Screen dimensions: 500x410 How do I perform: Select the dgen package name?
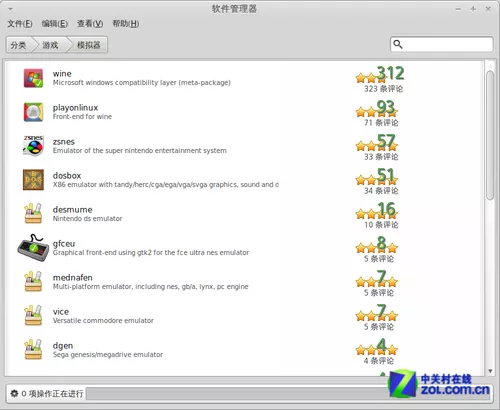(x=63, y=346)
